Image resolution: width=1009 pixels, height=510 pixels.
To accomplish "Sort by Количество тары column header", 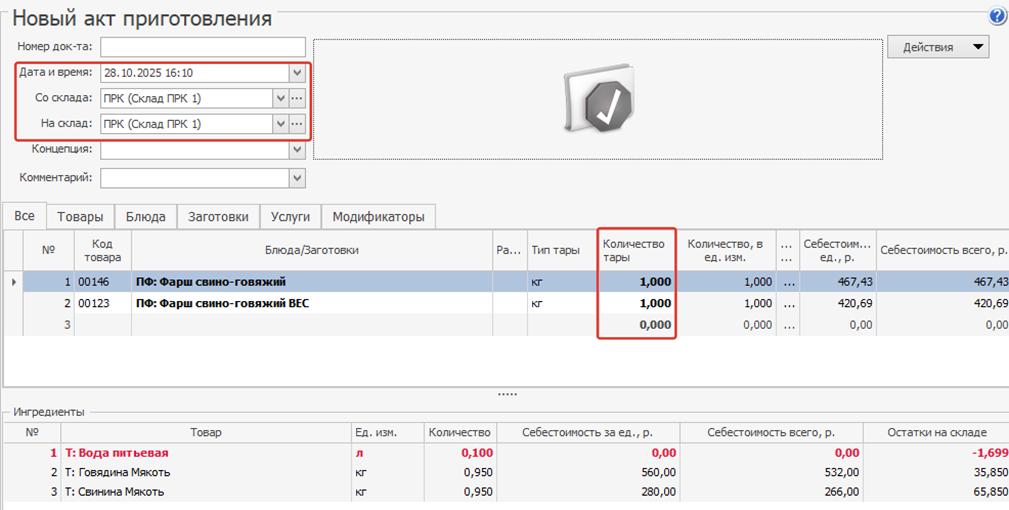I will click(x=636, y=251).
